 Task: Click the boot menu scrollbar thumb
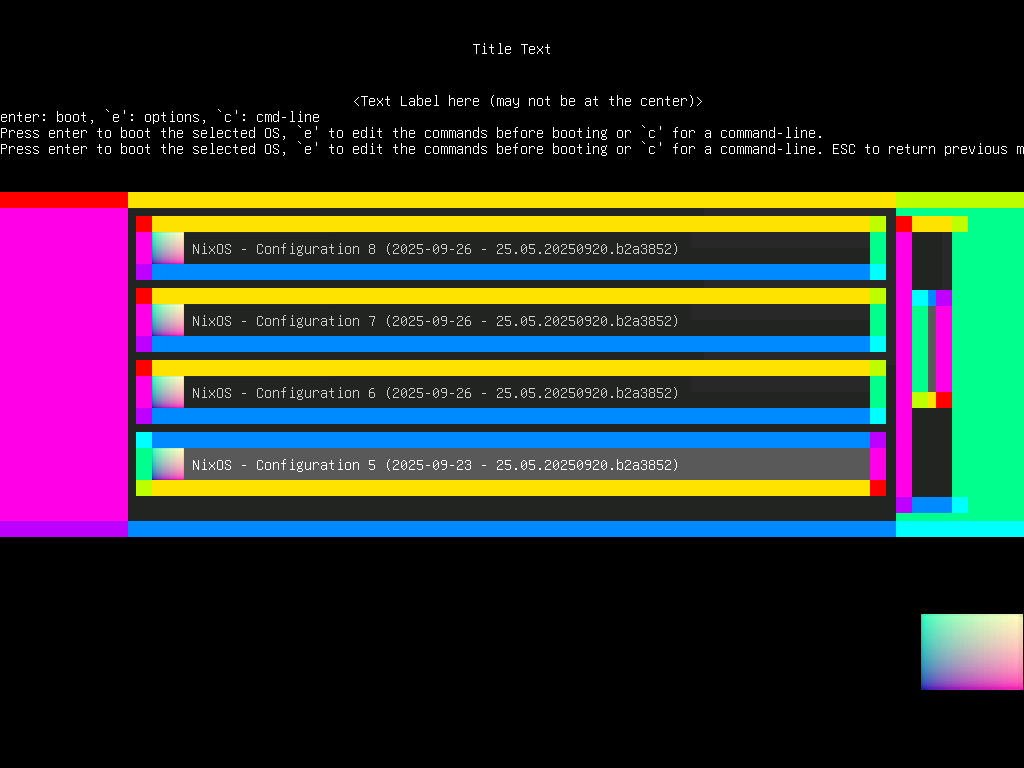932,348
